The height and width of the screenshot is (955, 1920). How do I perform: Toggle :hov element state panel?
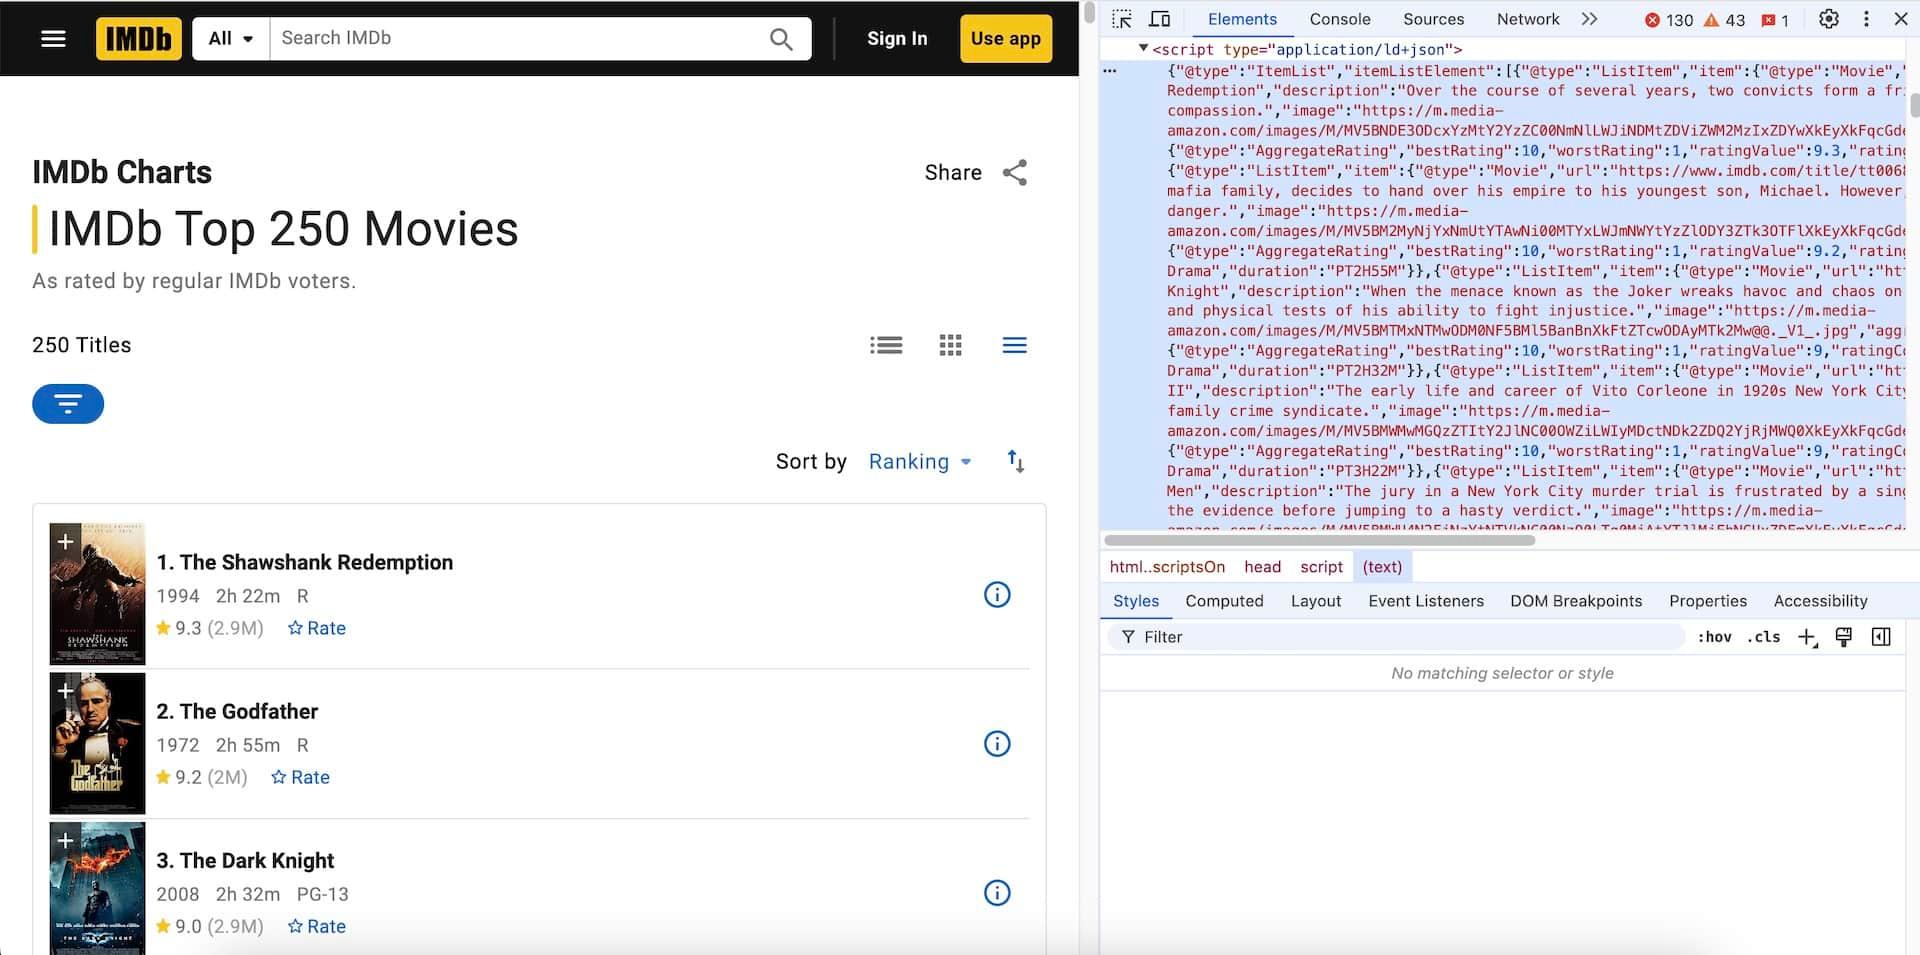1714,637
